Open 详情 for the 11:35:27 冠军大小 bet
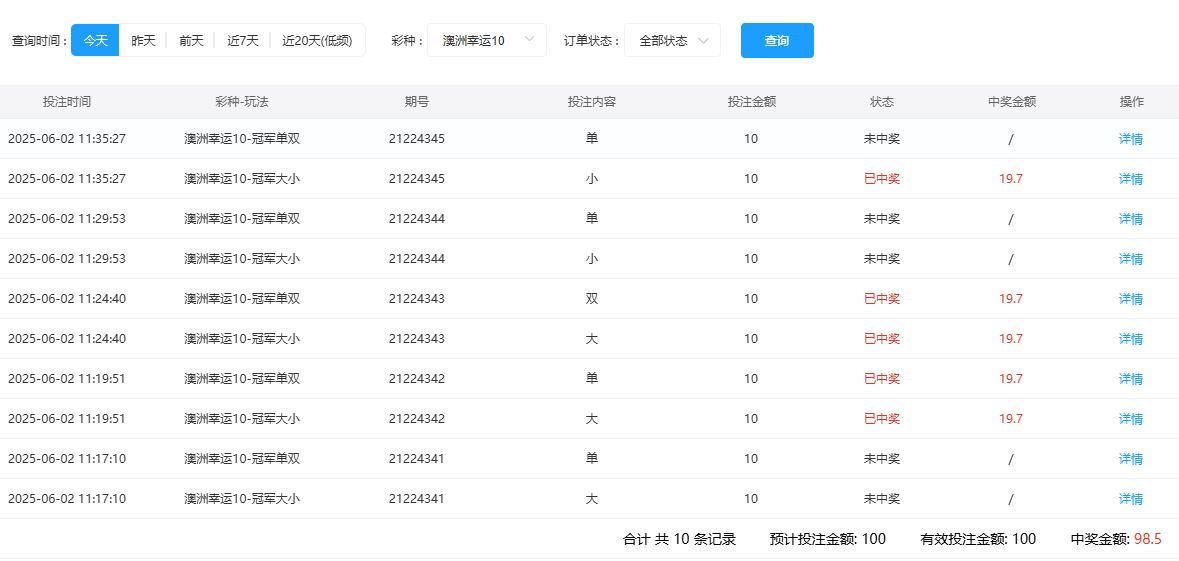The width and height of the screenshot is (1179, 561). (1130, 179)
